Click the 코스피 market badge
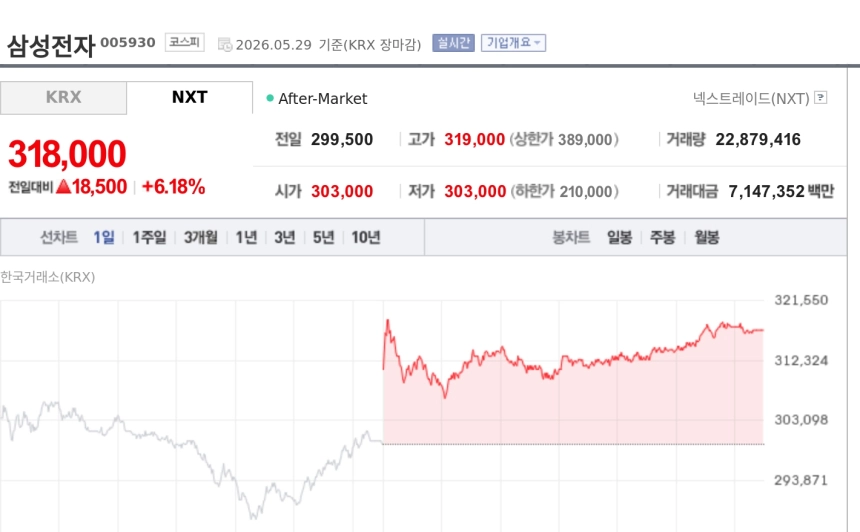Image resolution: width=860 pixels, height=532 pixels. coord(185,42)
